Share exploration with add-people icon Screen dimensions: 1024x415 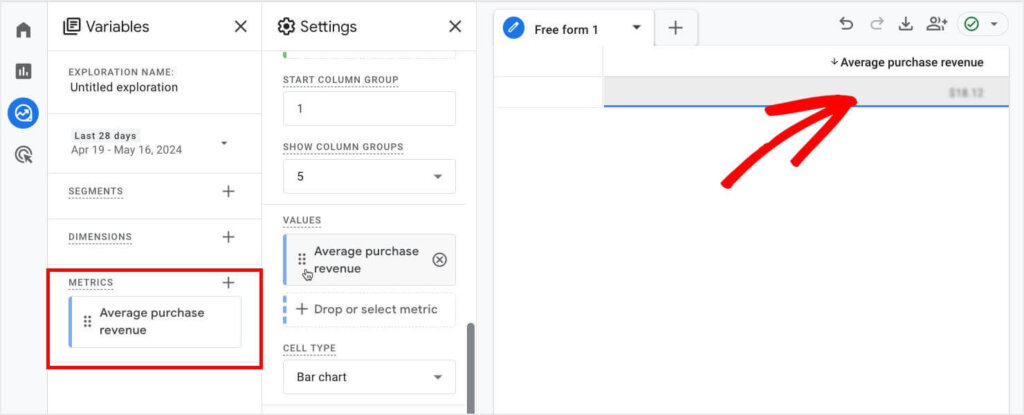pyautogui.click(x=936, y=24)
